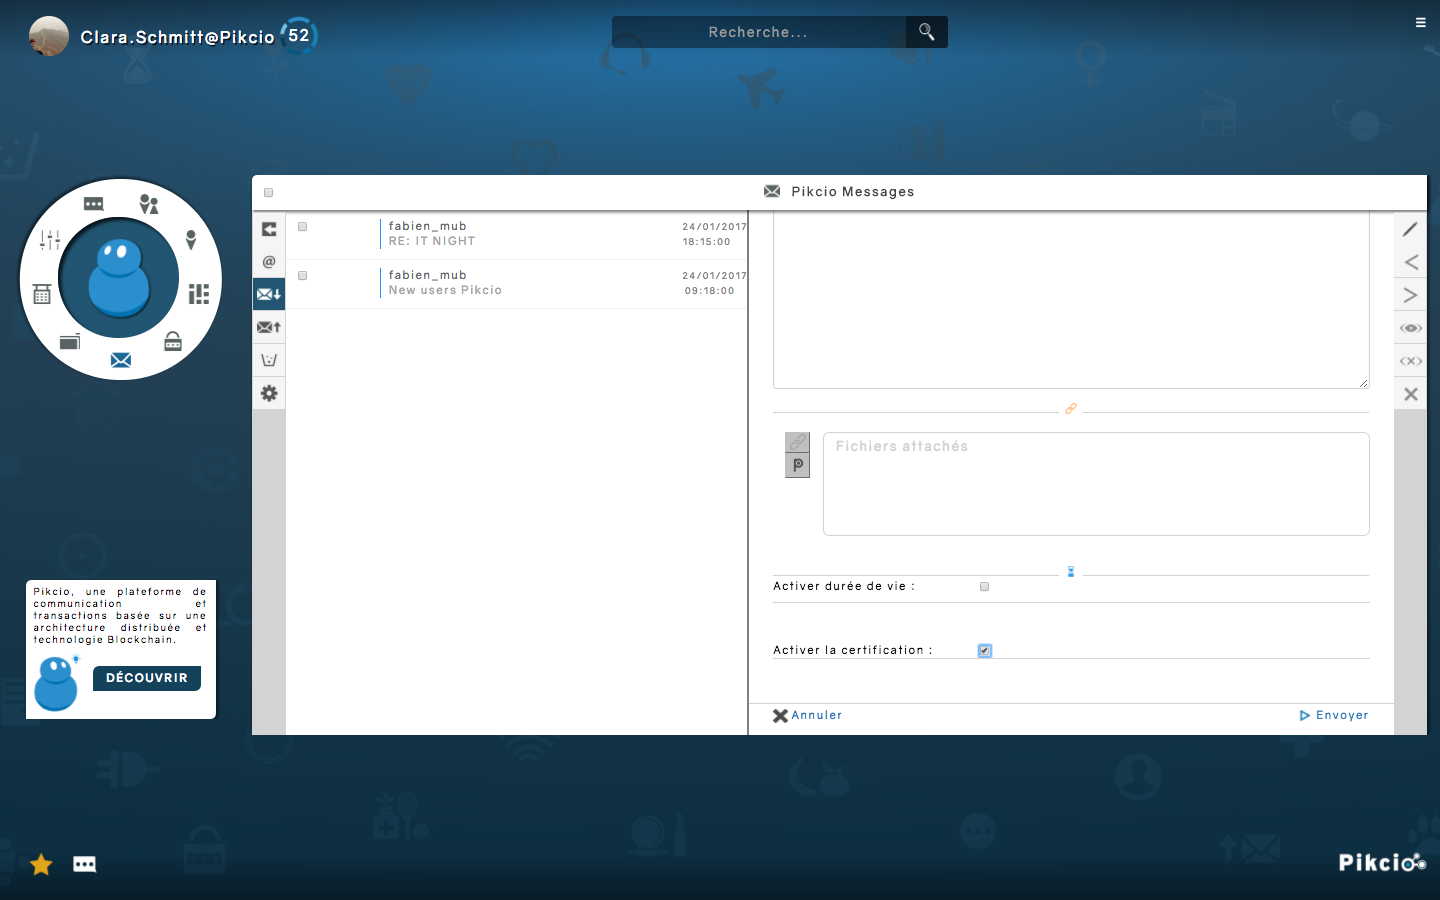
Task: Tick checkbox for 'RE: IT NIGHT' message
Action: click(302, 227)
